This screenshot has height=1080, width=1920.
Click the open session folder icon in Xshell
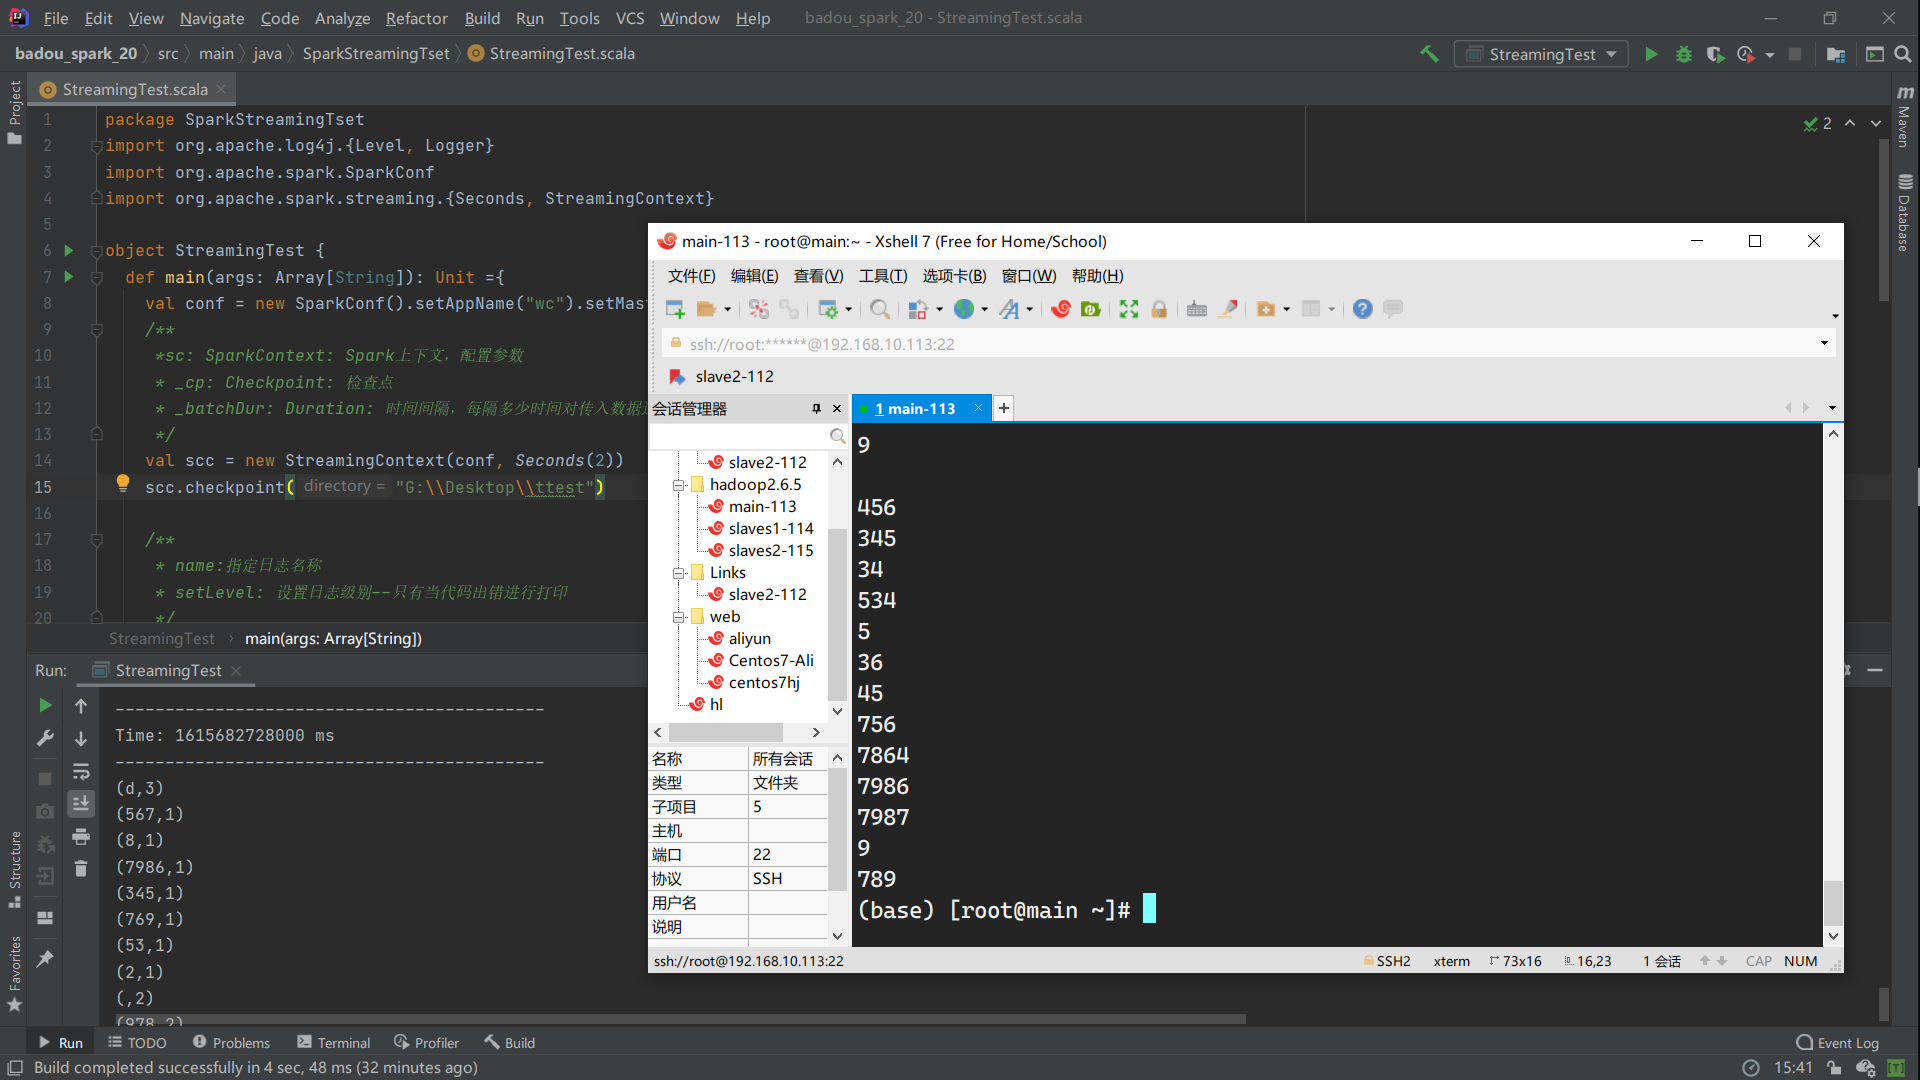[706, 309]
